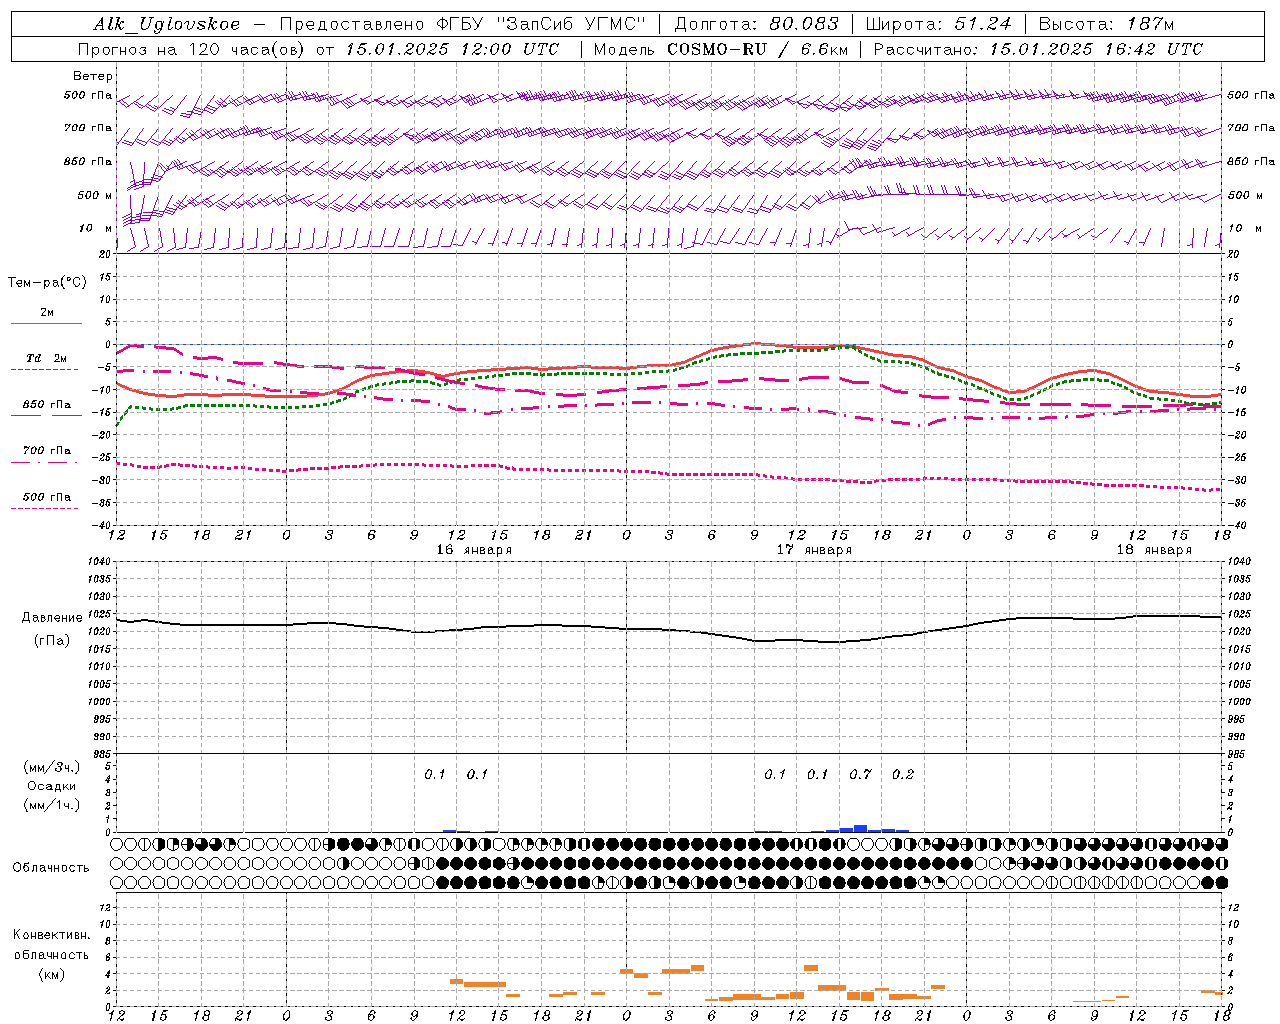Click the '0.2' precipitation amount value
The width and height of the screenshot is (1280, 1024).
[903, 775]
